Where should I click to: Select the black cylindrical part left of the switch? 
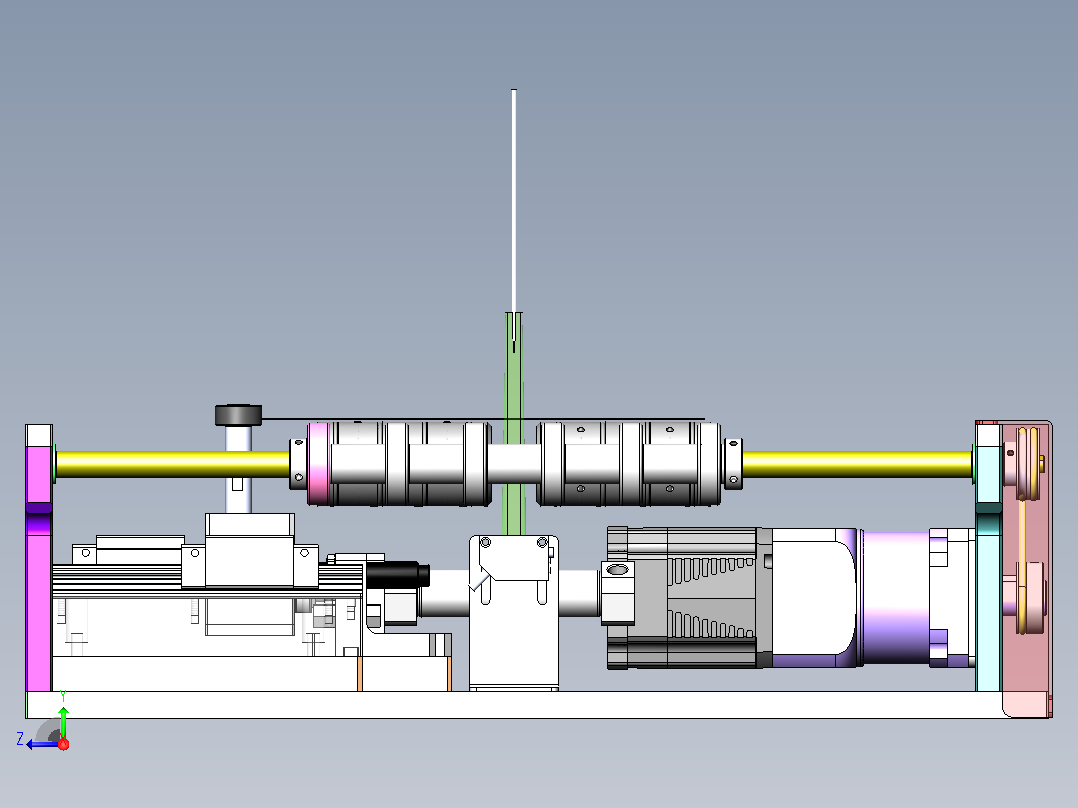[x=397, y=575]
